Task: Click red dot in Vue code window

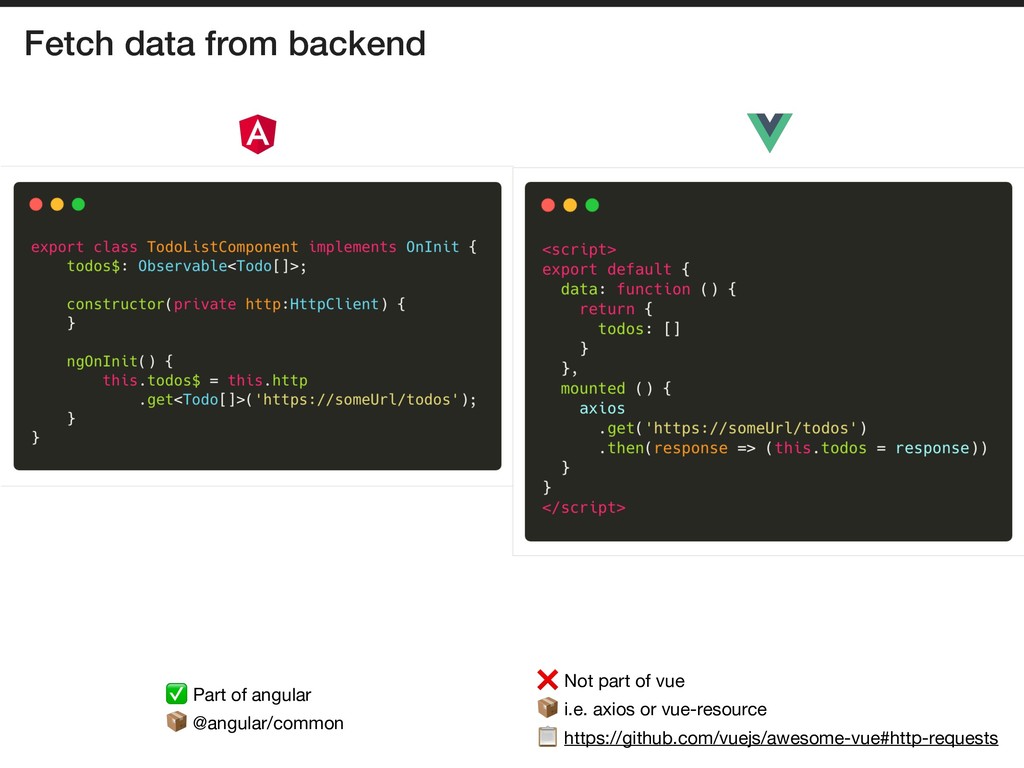Action: [x=548, y=205]
